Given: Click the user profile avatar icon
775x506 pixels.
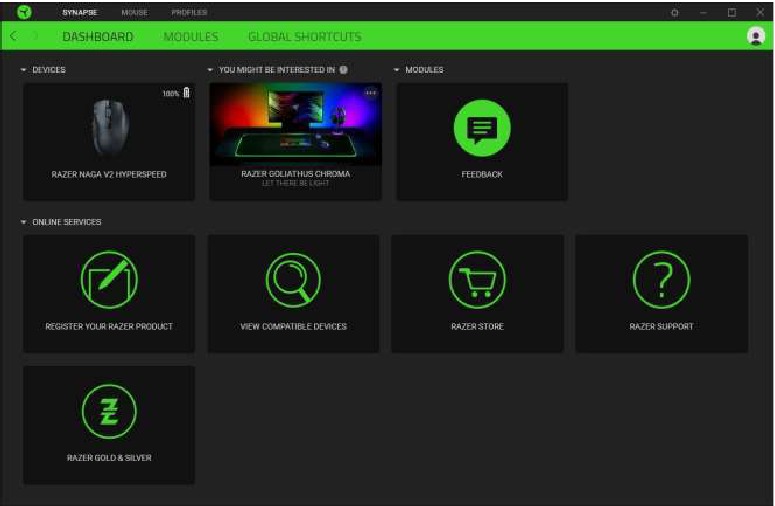Looking at the screenshot, I should point(755,36).
